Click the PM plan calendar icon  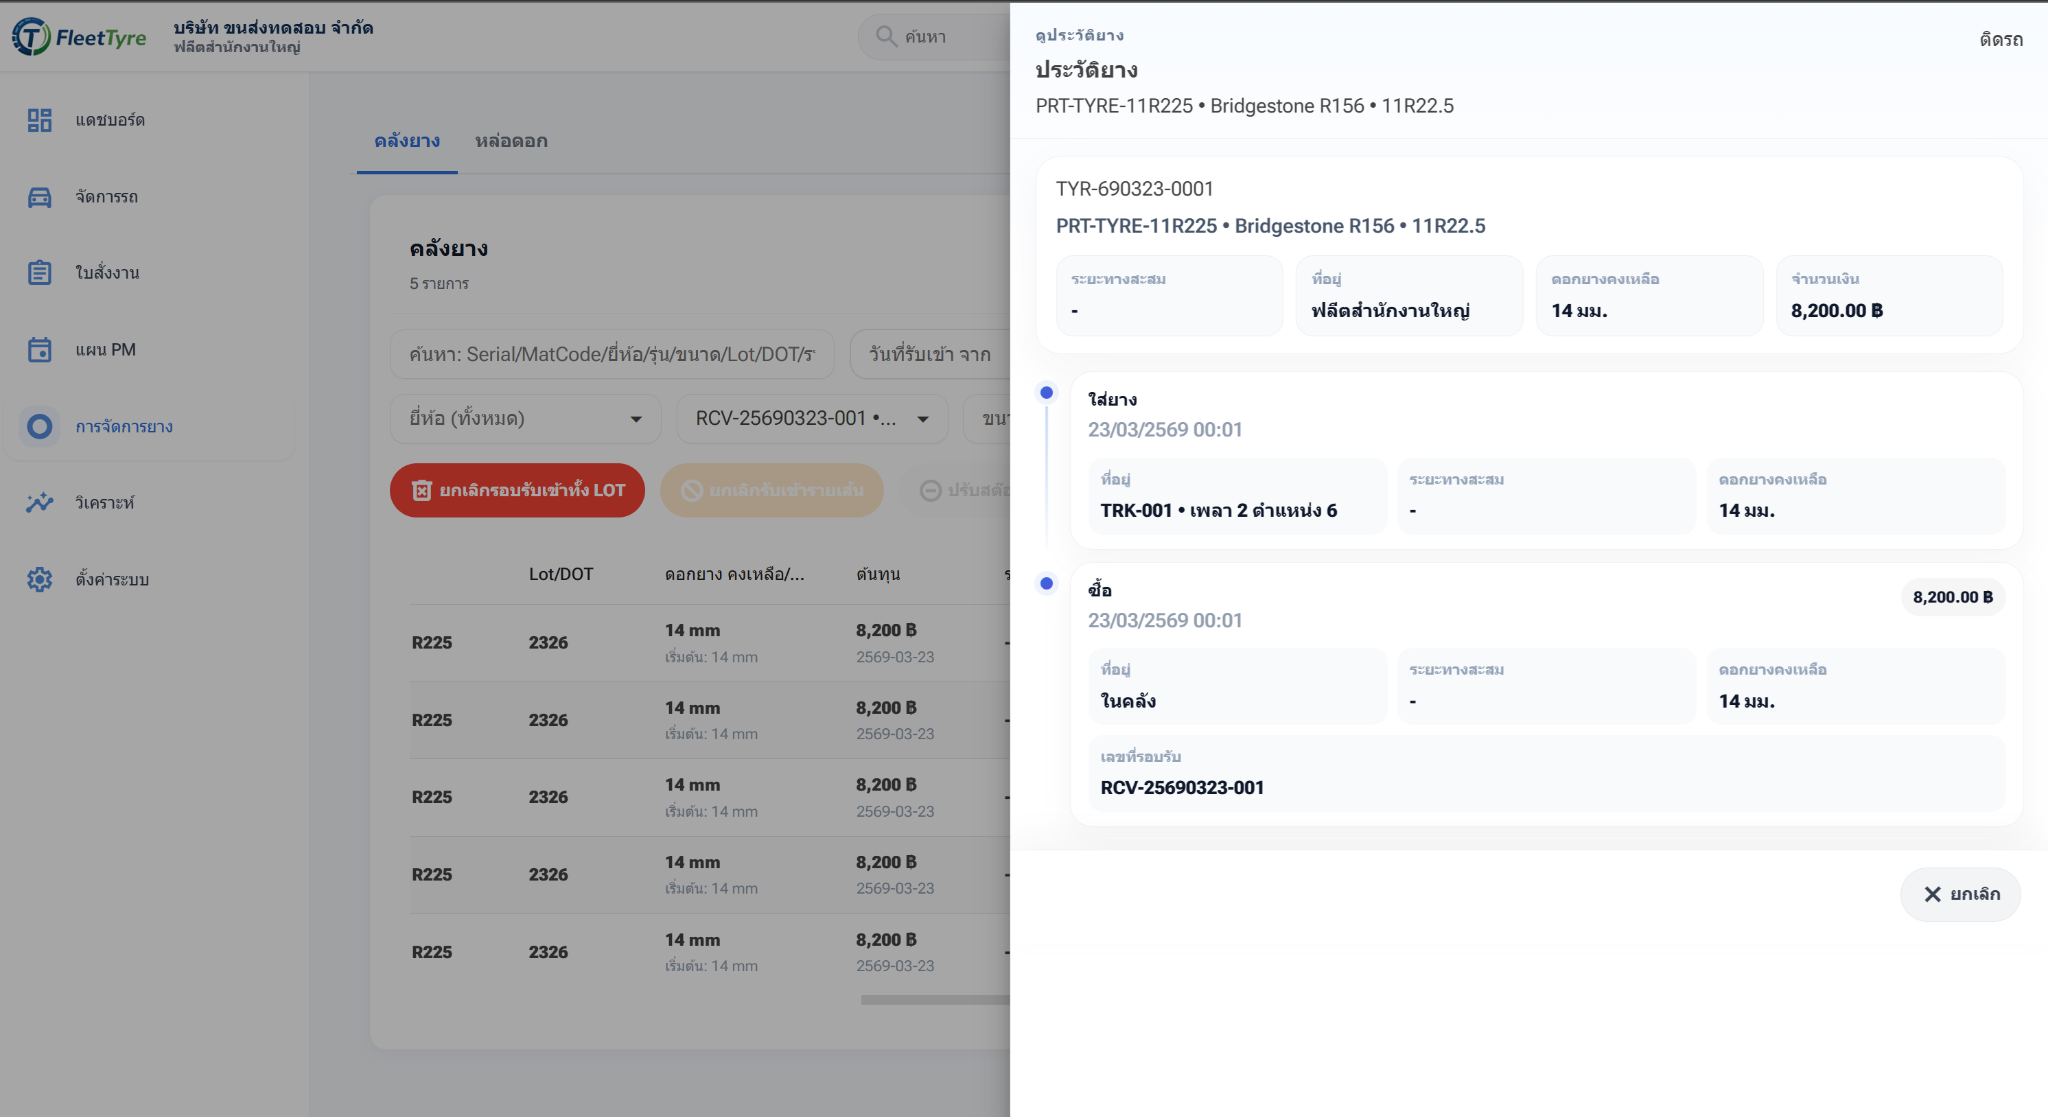pos(39,350)
